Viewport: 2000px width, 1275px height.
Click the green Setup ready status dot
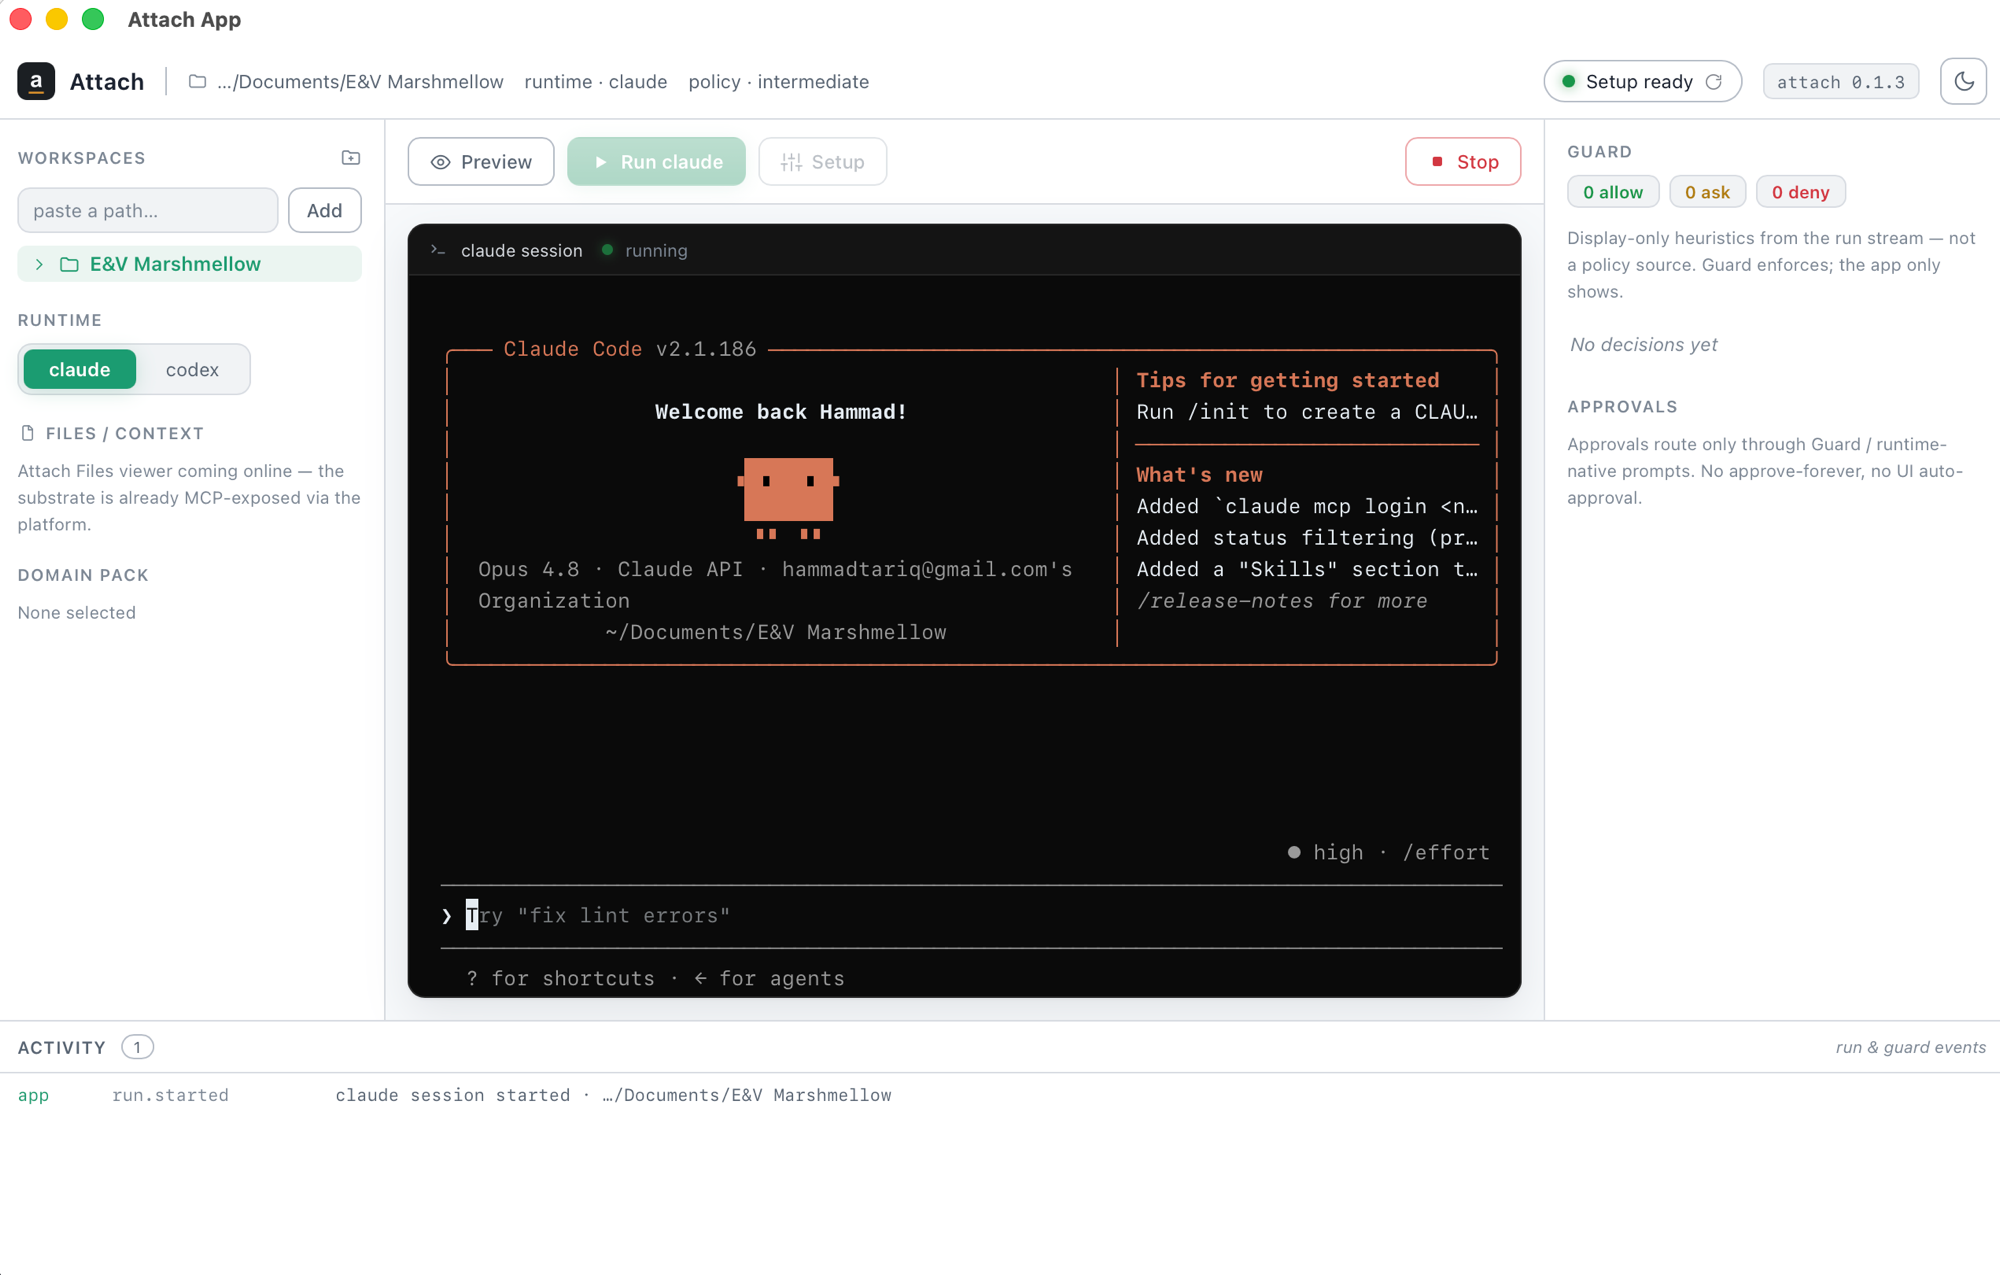(1569, 81)
